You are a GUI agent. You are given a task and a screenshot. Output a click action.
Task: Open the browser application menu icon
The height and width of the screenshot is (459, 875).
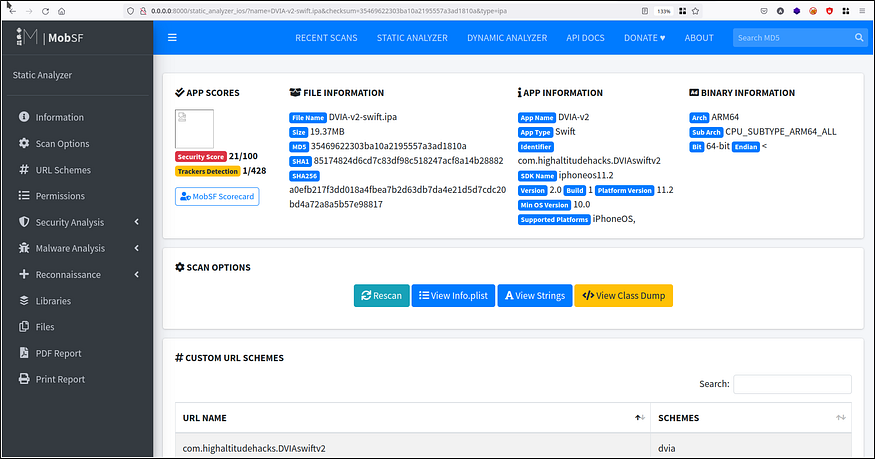click(x=862, y=11)
